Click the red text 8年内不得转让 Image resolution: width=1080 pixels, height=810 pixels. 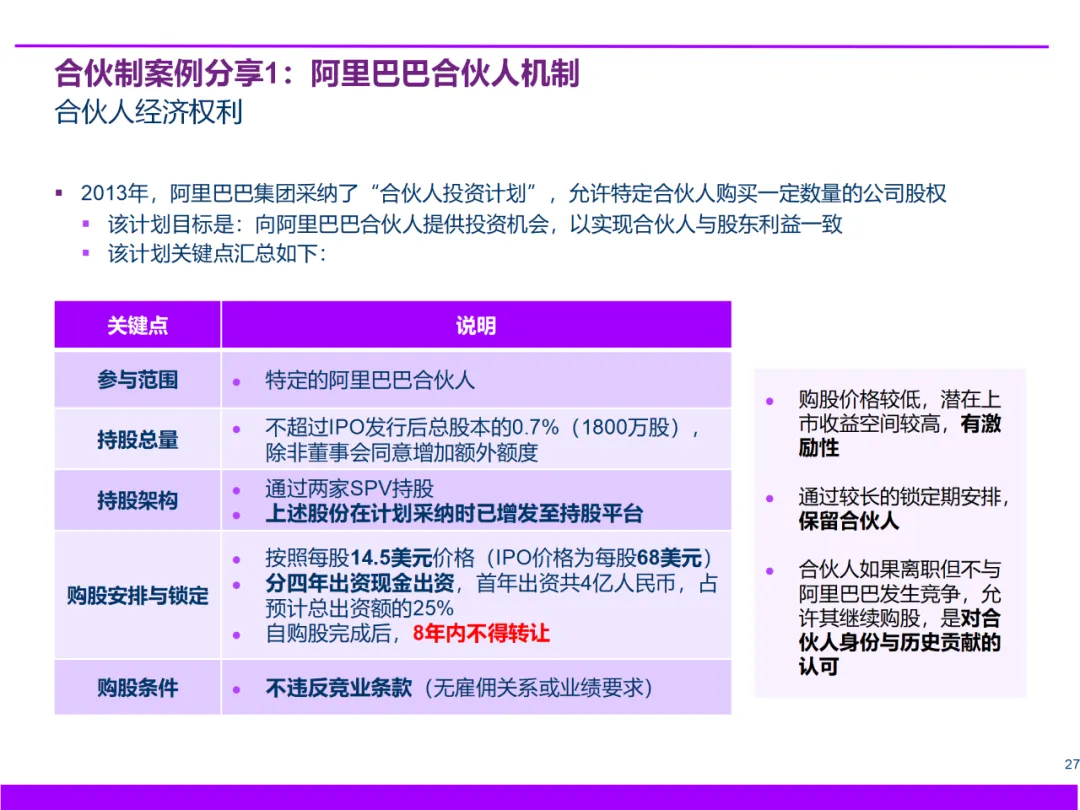coord(481,633)
